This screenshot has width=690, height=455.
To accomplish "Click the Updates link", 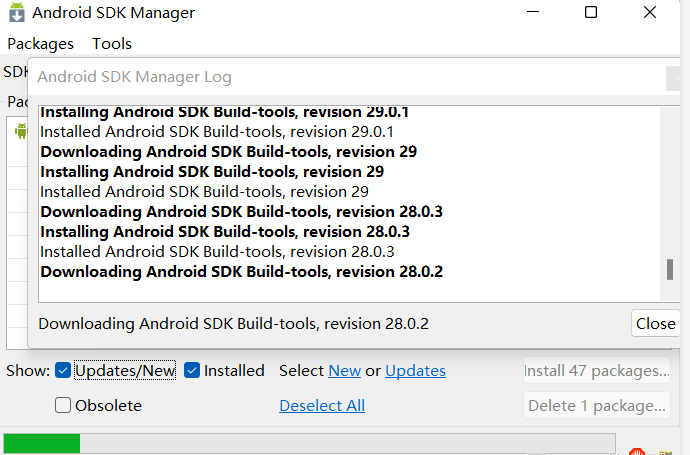I will coord(415,371).
